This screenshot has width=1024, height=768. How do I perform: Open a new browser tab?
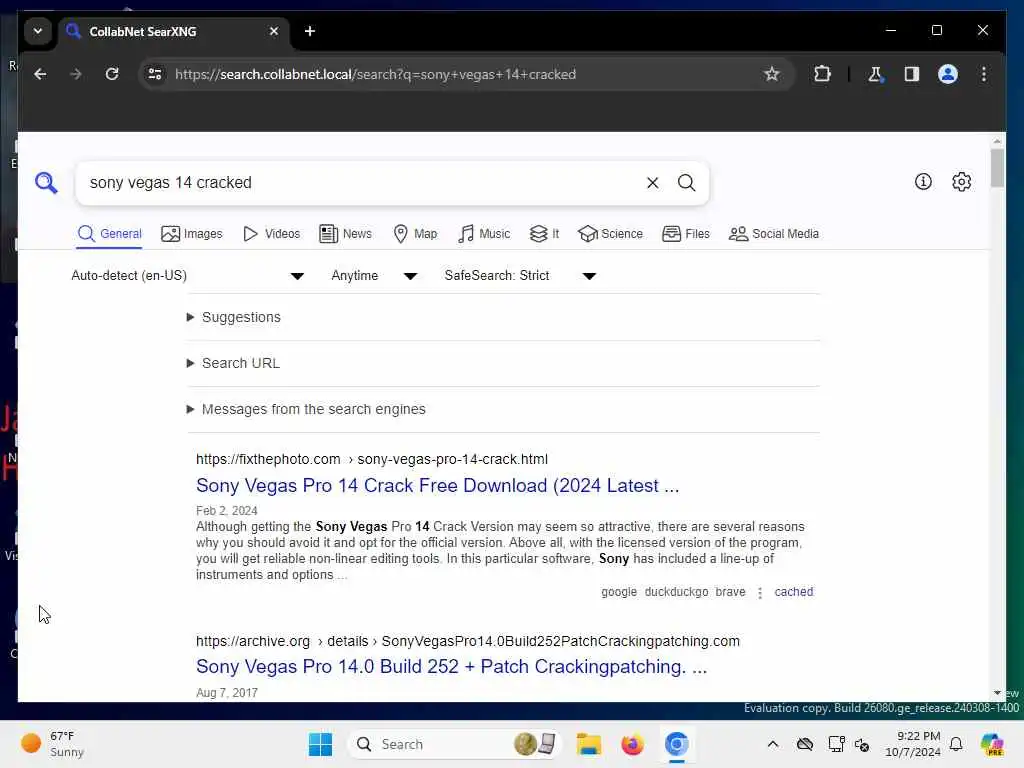[310, 31]
